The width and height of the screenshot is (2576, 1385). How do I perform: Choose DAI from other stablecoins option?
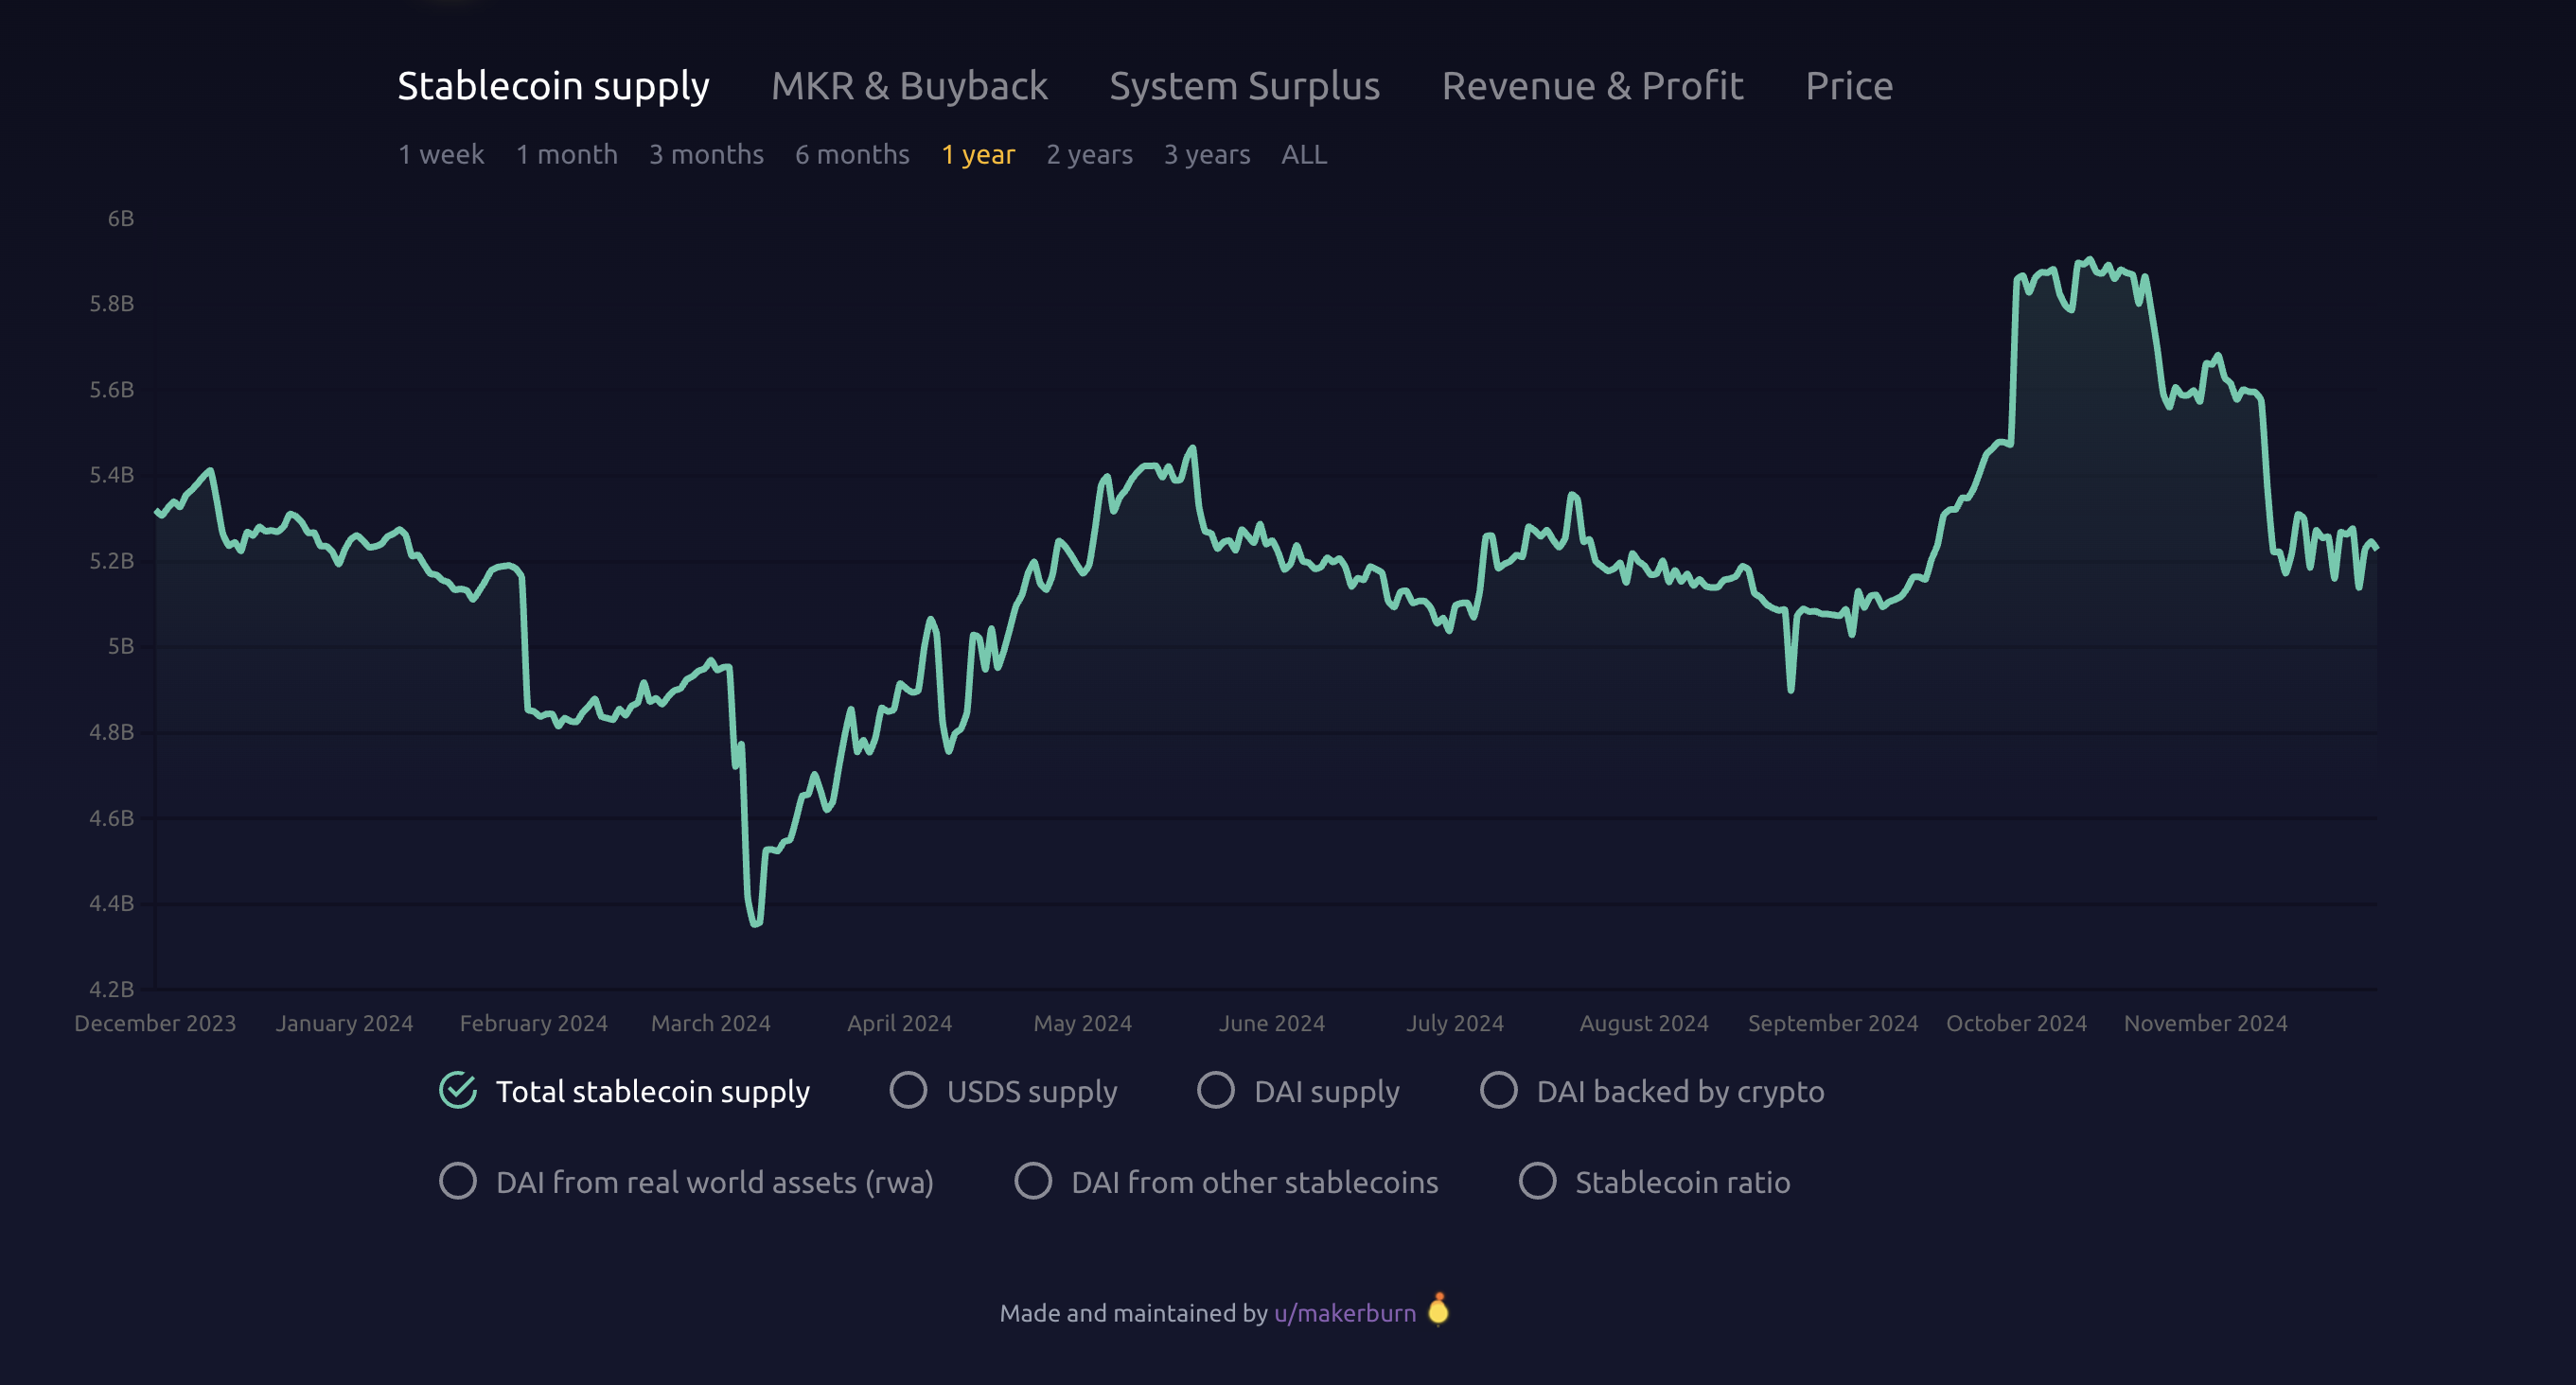[1033, 1181]
